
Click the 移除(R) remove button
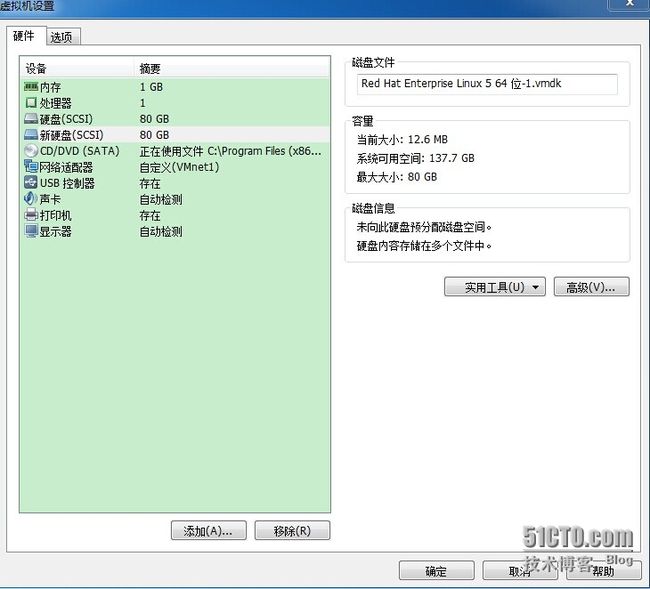tap(292, 531)
